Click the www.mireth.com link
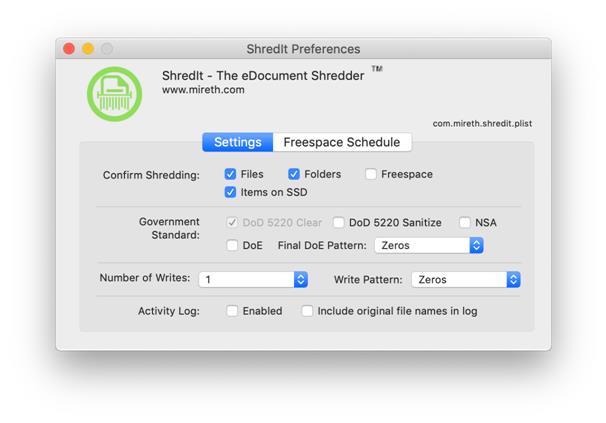Screen dimensions: 606x423 (x=203, y=90)
